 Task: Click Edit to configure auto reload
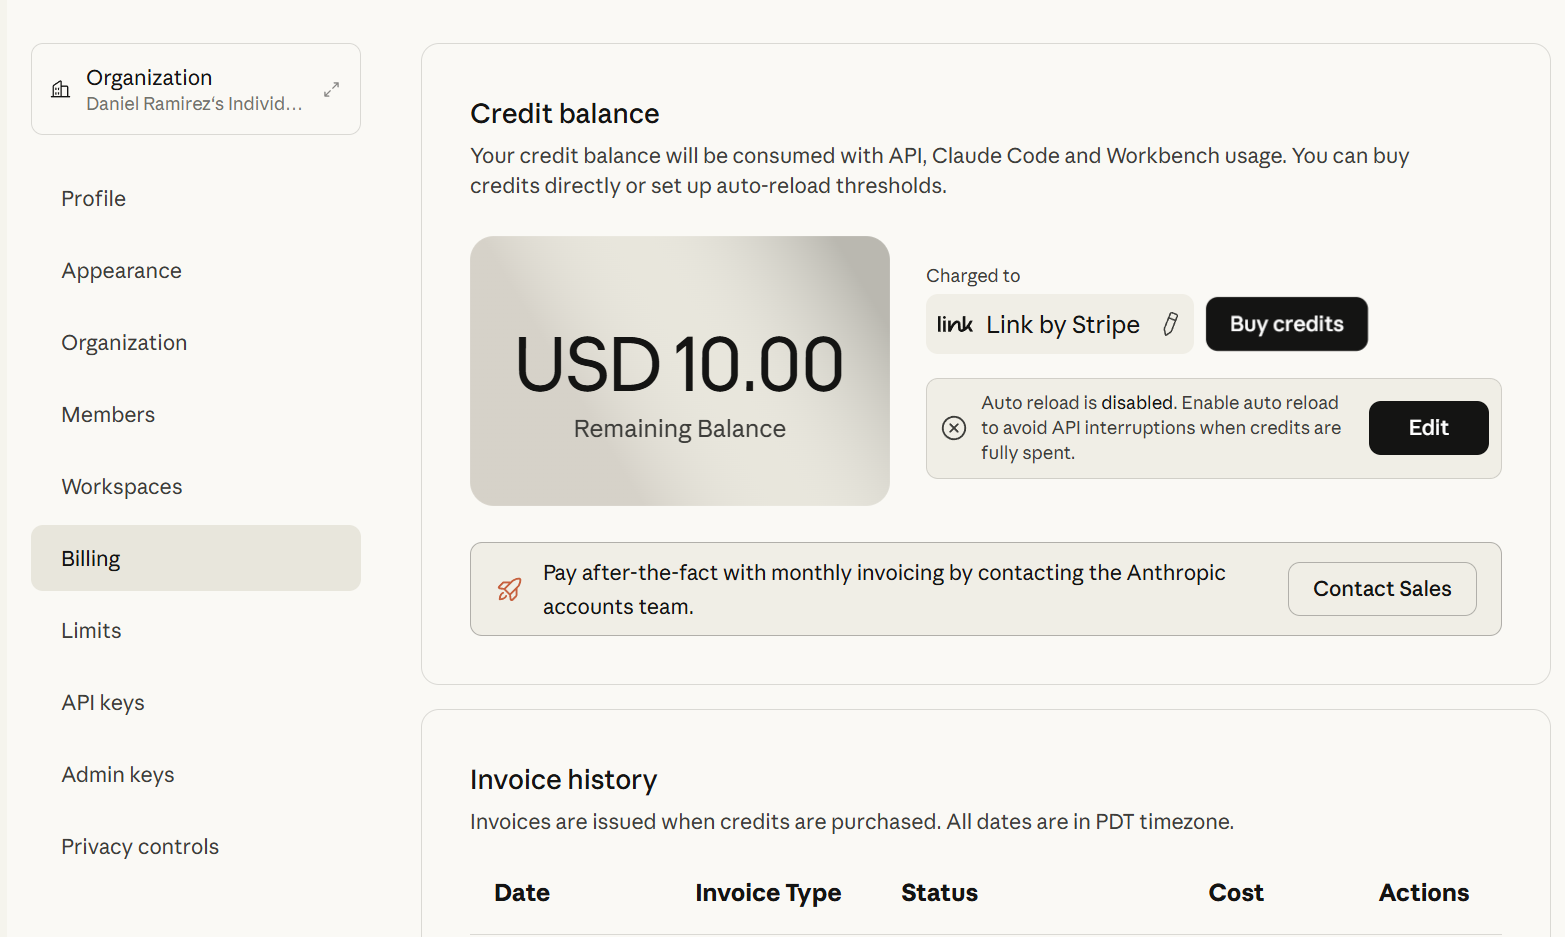[x=1428, y=428]
